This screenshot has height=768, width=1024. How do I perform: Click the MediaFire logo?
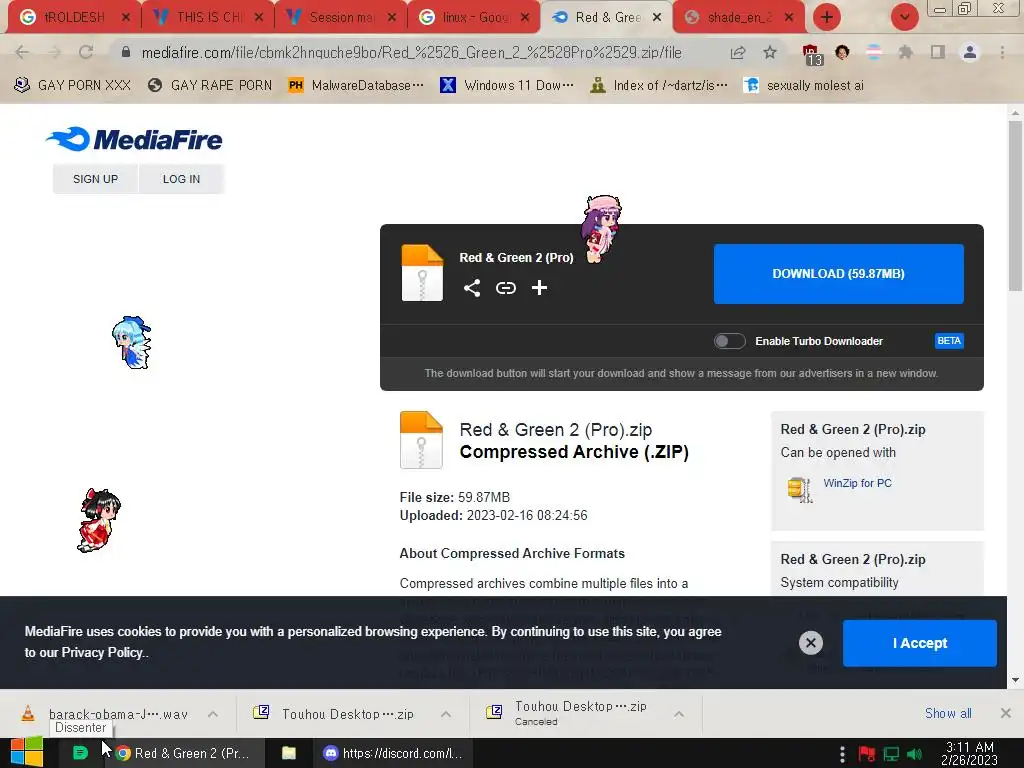point(134,139)
